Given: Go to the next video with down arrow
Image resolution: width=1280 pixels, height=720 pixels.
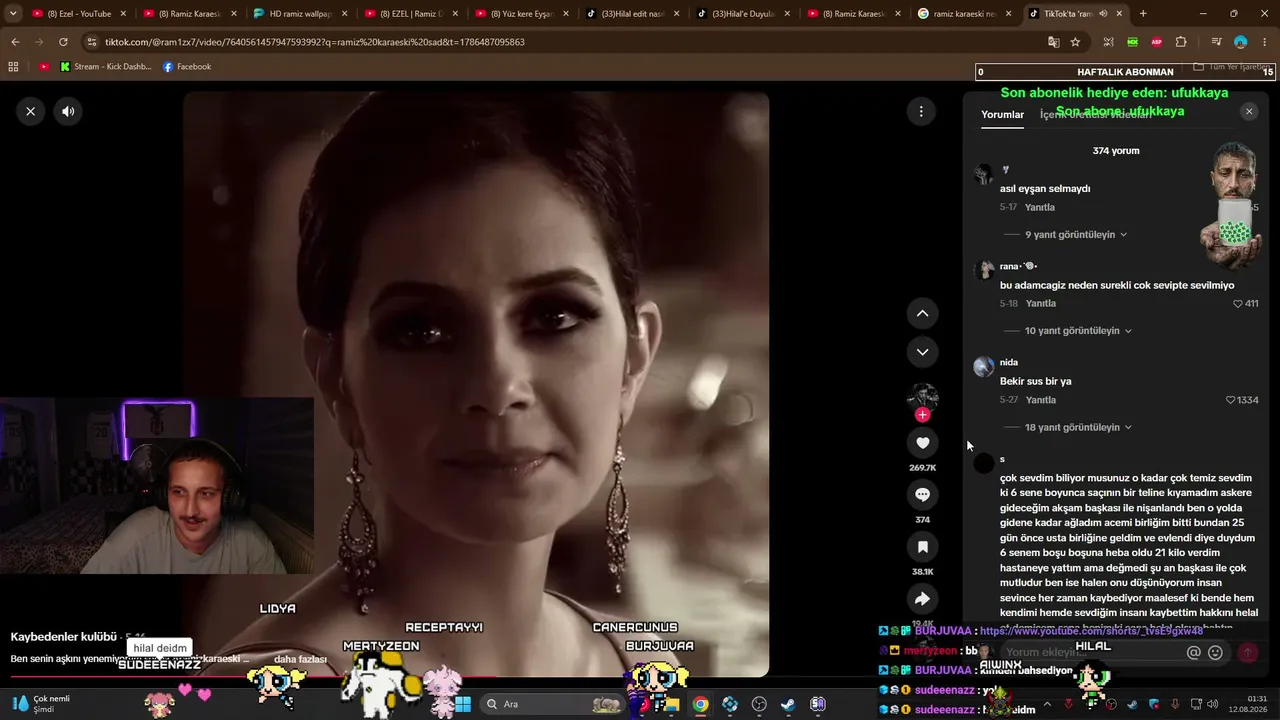Looking at the screenshot, I should pos(922,352).
